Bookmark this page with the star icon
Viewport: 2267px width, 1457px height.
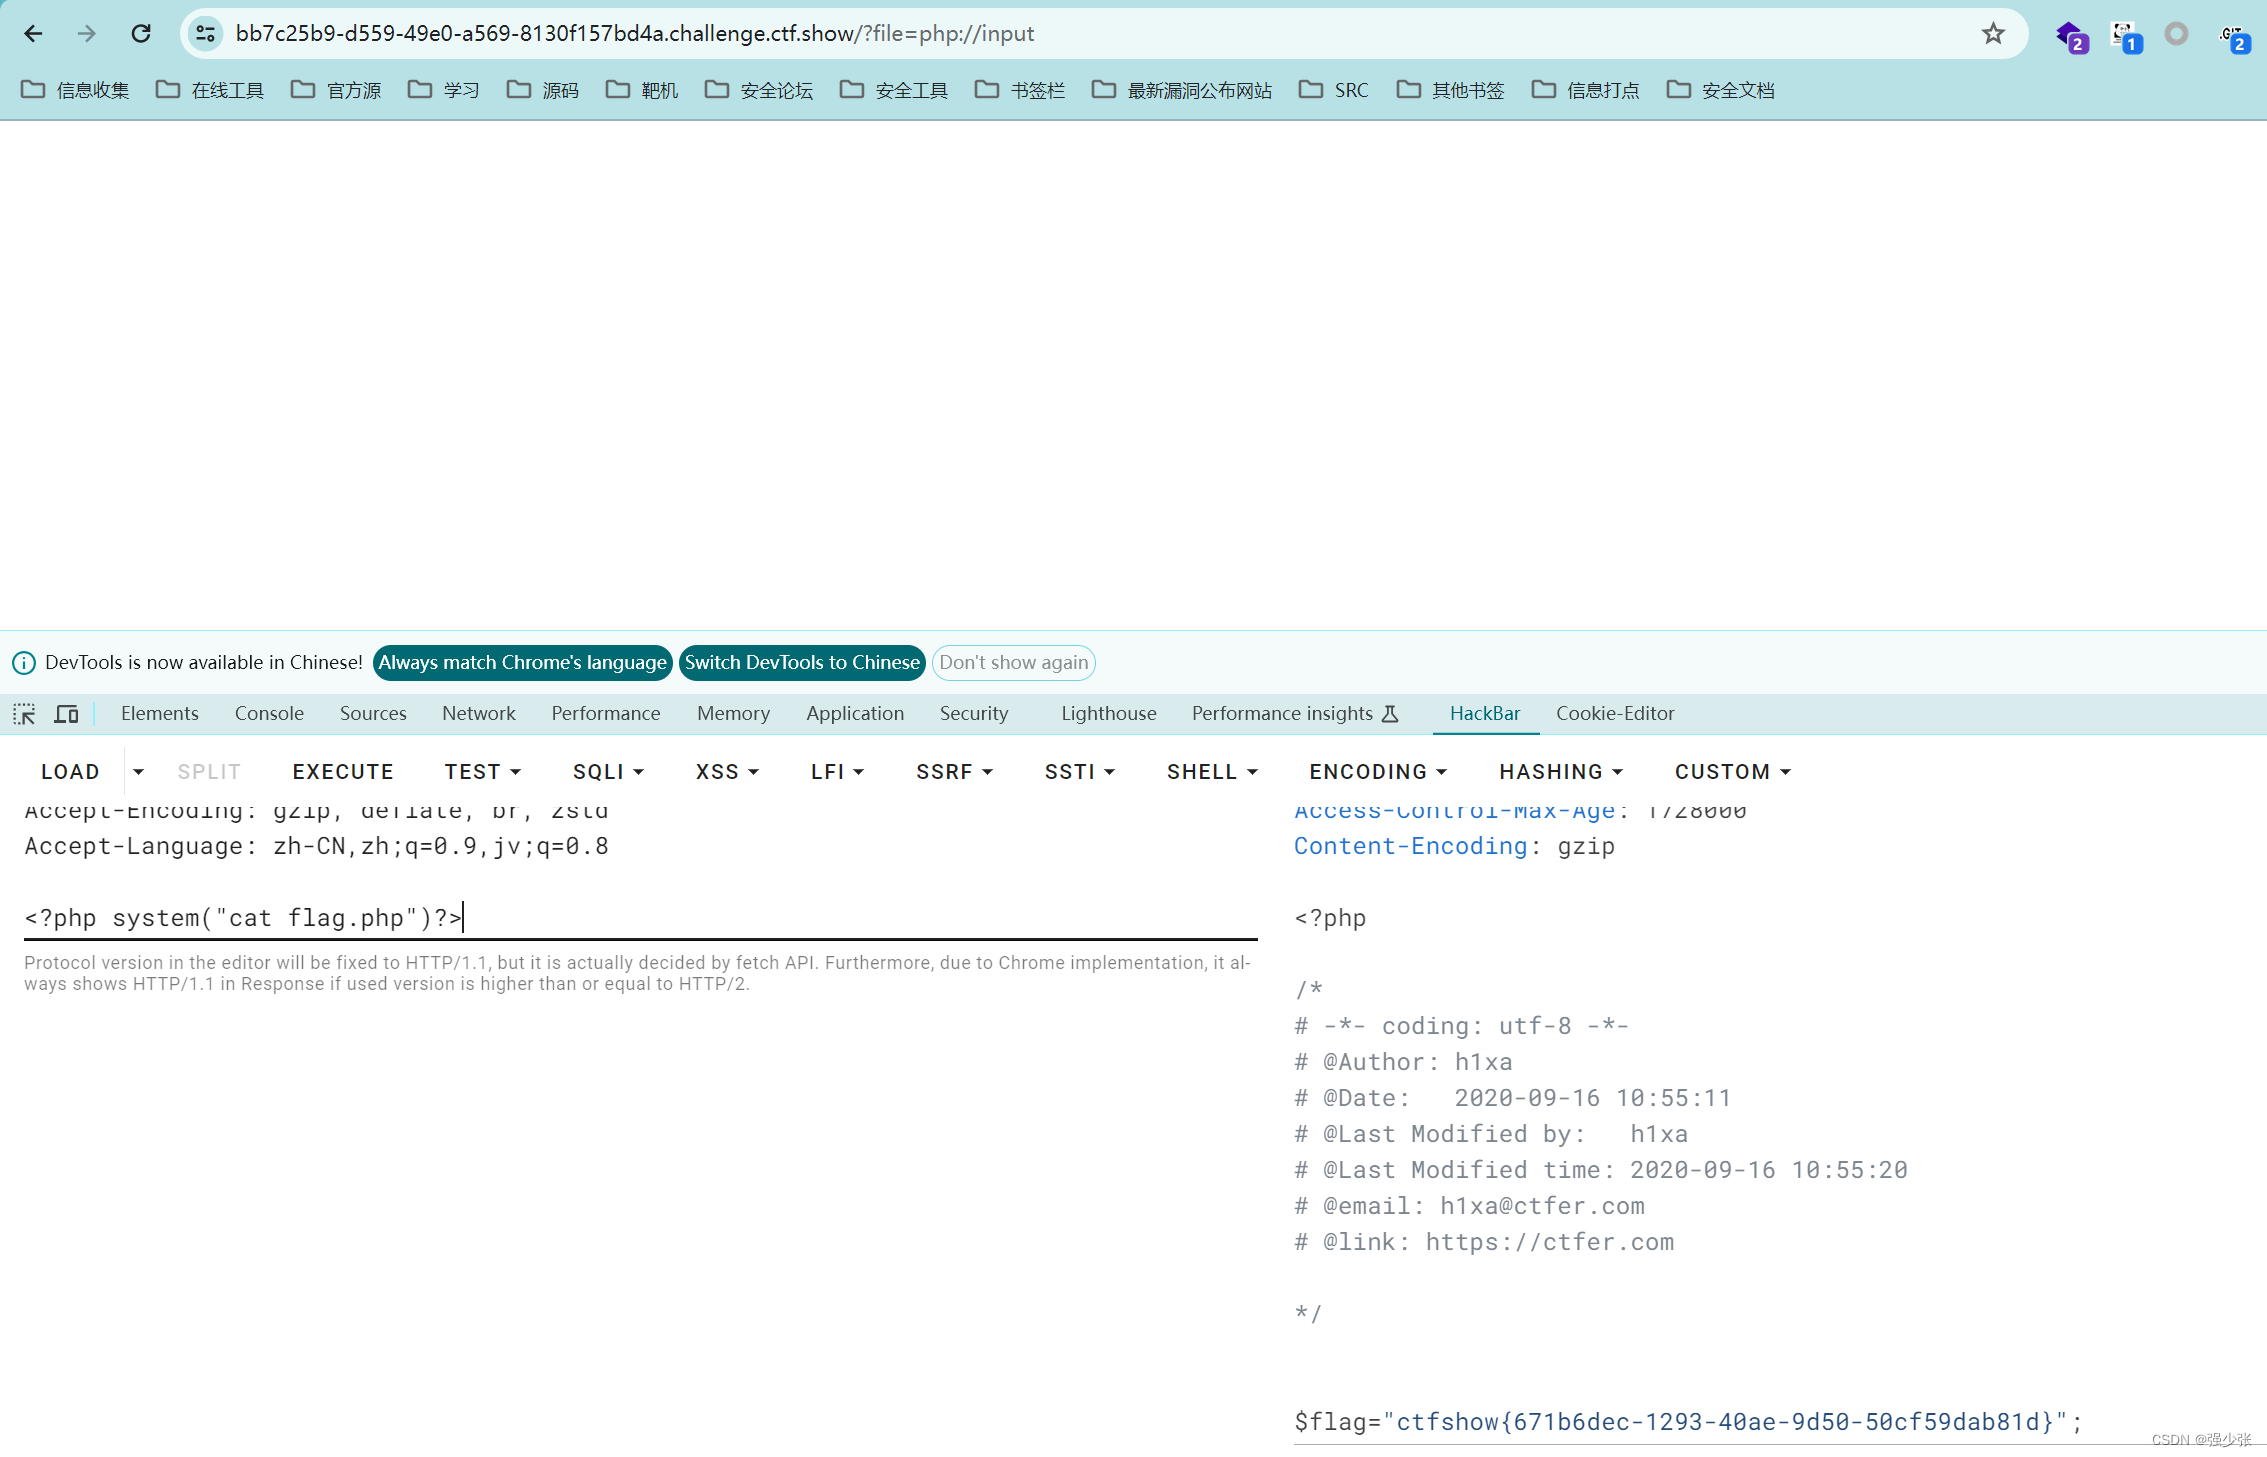(x=1992, y=33)
